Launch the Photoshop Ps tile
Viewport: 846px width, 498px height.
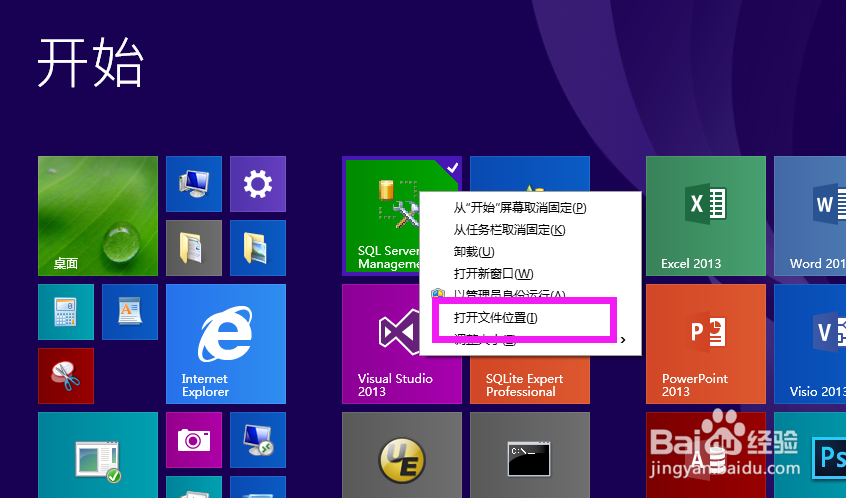coord(810,455)
